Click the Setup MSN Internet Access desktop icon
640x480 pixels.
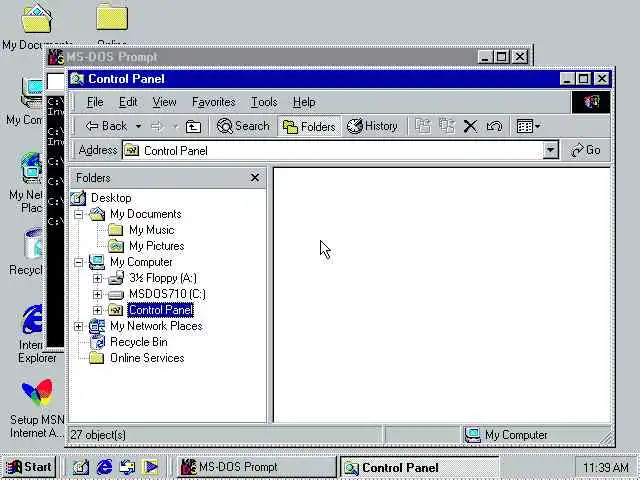coord(37,407)
